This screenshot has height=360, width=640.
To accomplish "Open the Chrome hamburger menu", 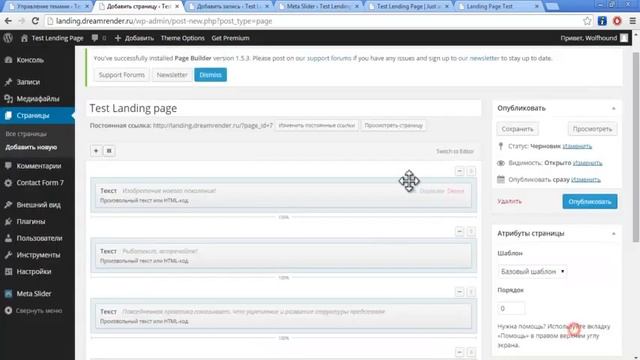I will (632, 21).
